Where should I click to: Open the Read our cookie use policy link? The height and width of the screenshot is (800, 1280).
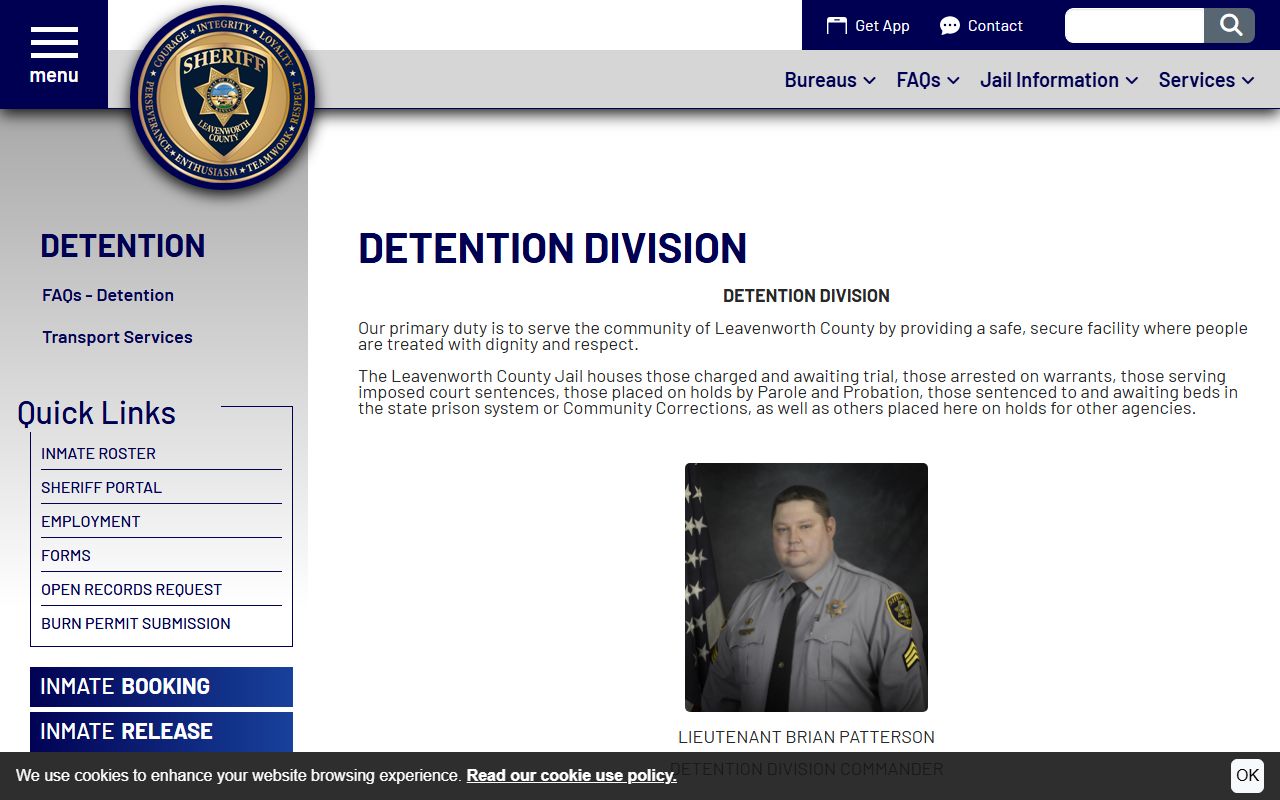point(571,776)
